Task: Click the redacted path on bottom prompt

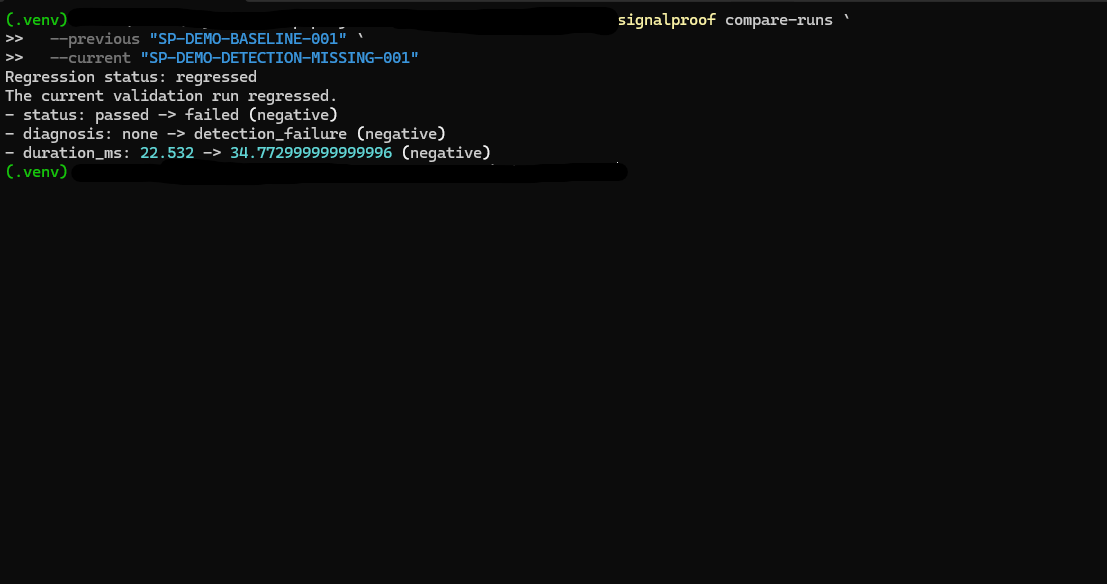Action: (349, 172)
